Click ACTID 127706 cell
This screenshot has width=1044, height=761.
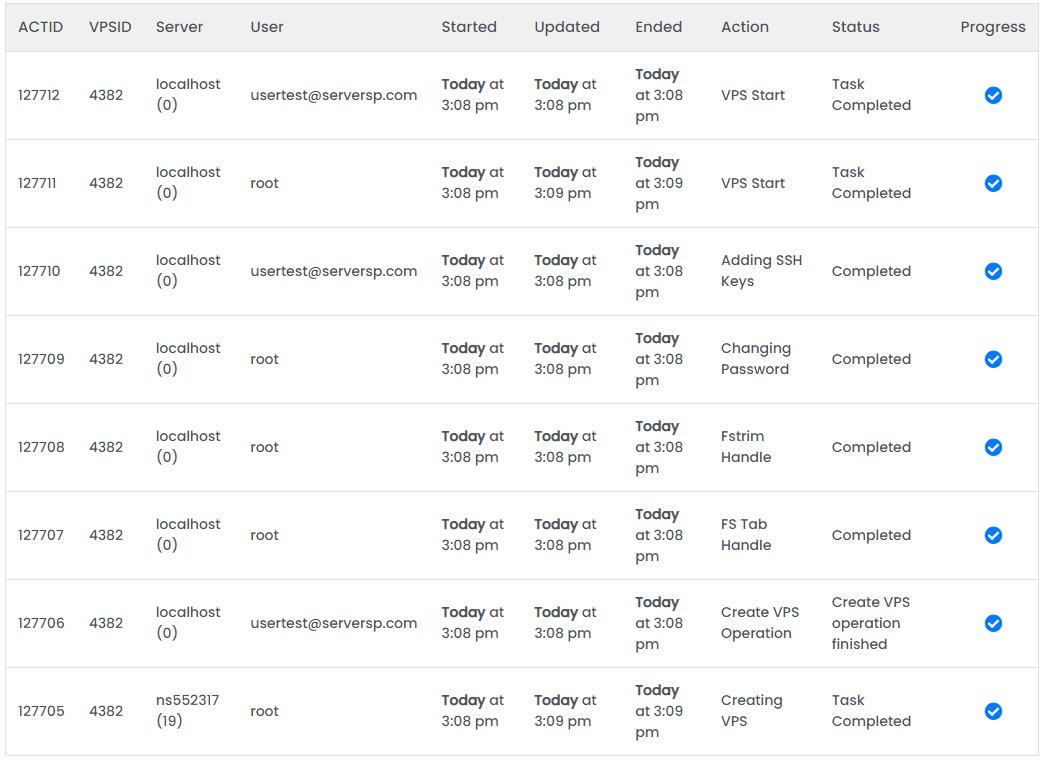point(41,623)
